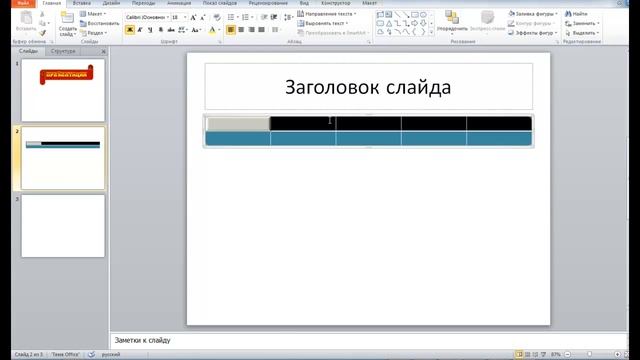Click the Cut scissors icon
This screenshot has width=640, height=360.
pyautogui.click(x=42, y=14)
